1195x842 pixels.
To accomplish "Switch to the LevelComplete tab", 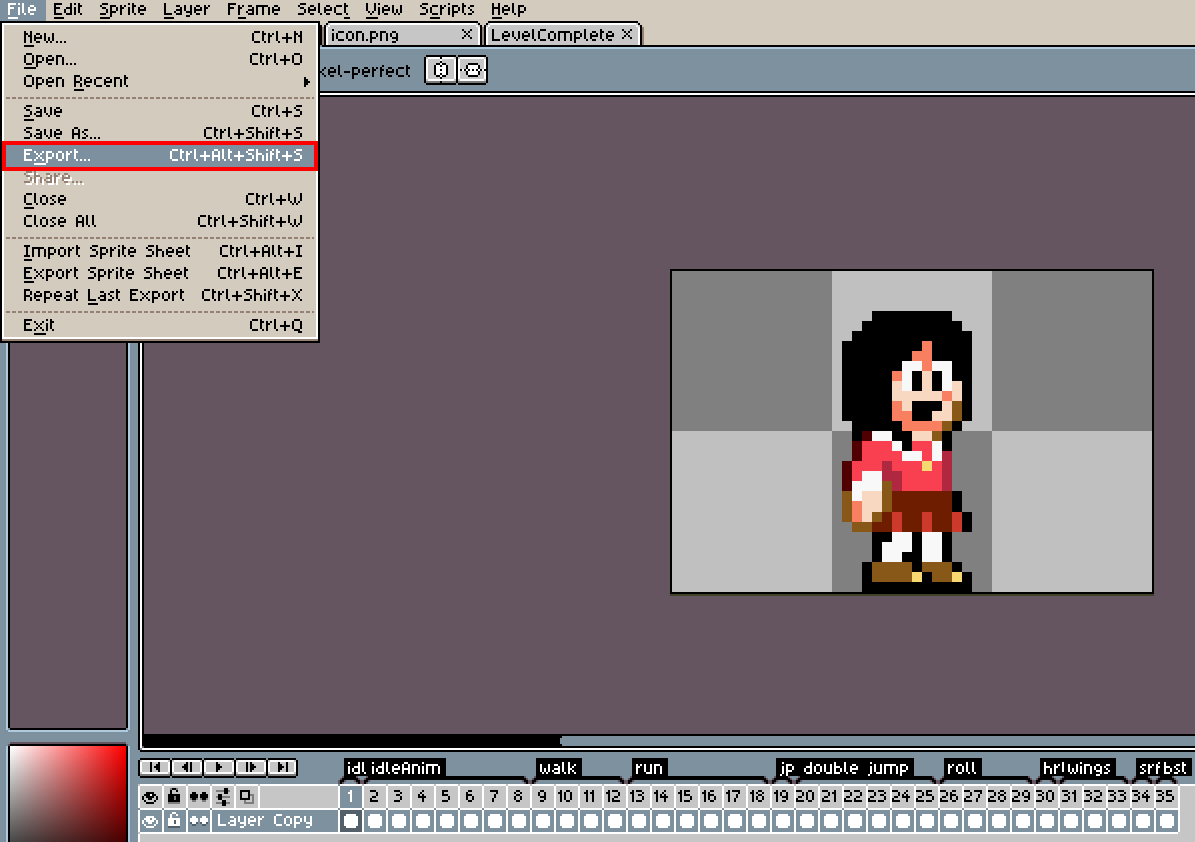I will [x=552, y=35].
